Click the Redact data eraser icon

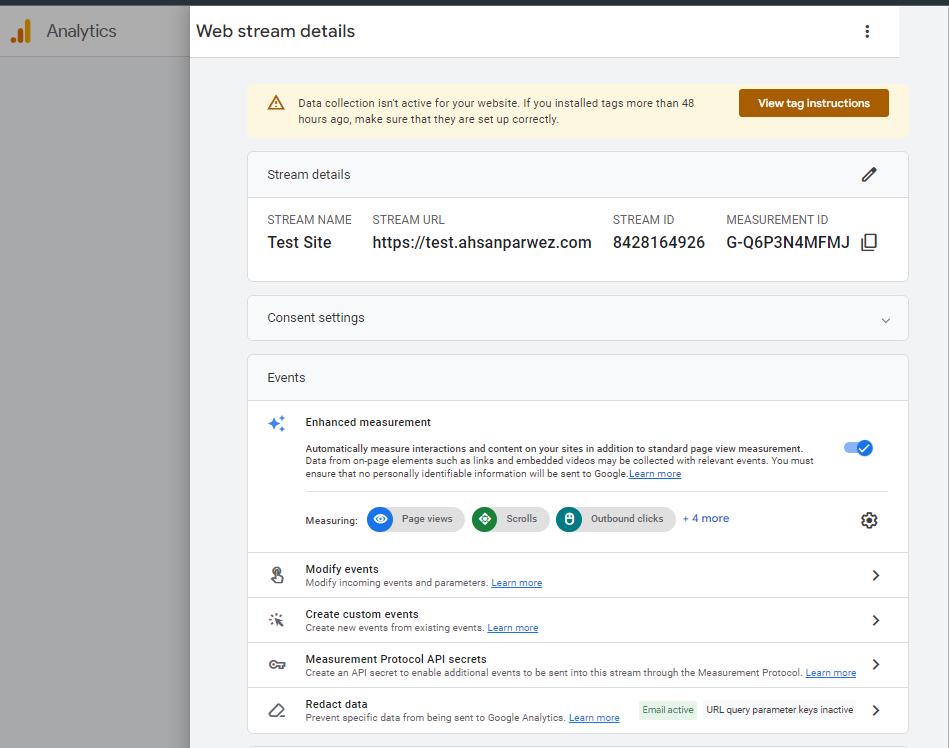tap(277, 710)
